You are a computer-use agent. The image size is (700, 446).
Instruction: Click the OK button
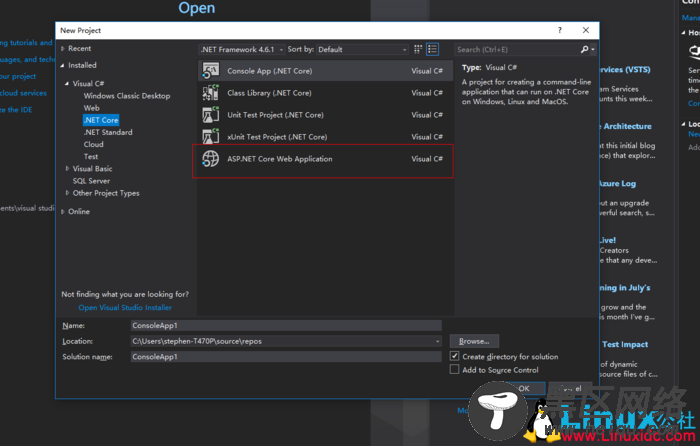[x=524, y=388]
